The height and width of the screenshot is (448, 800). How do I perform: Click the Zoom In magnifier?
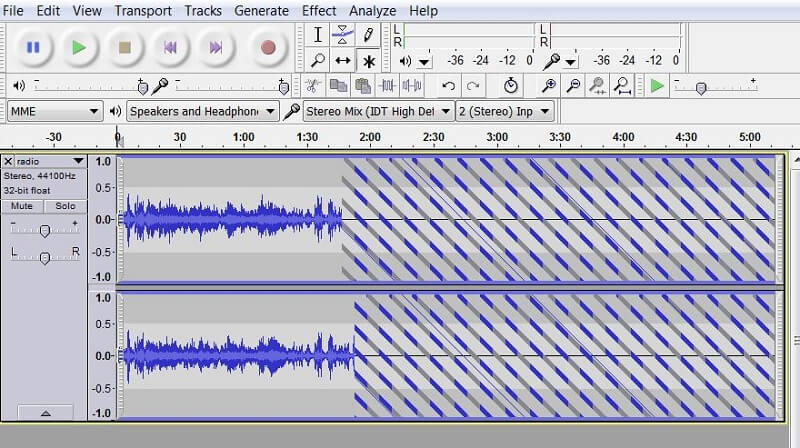(x=549, y=86)
